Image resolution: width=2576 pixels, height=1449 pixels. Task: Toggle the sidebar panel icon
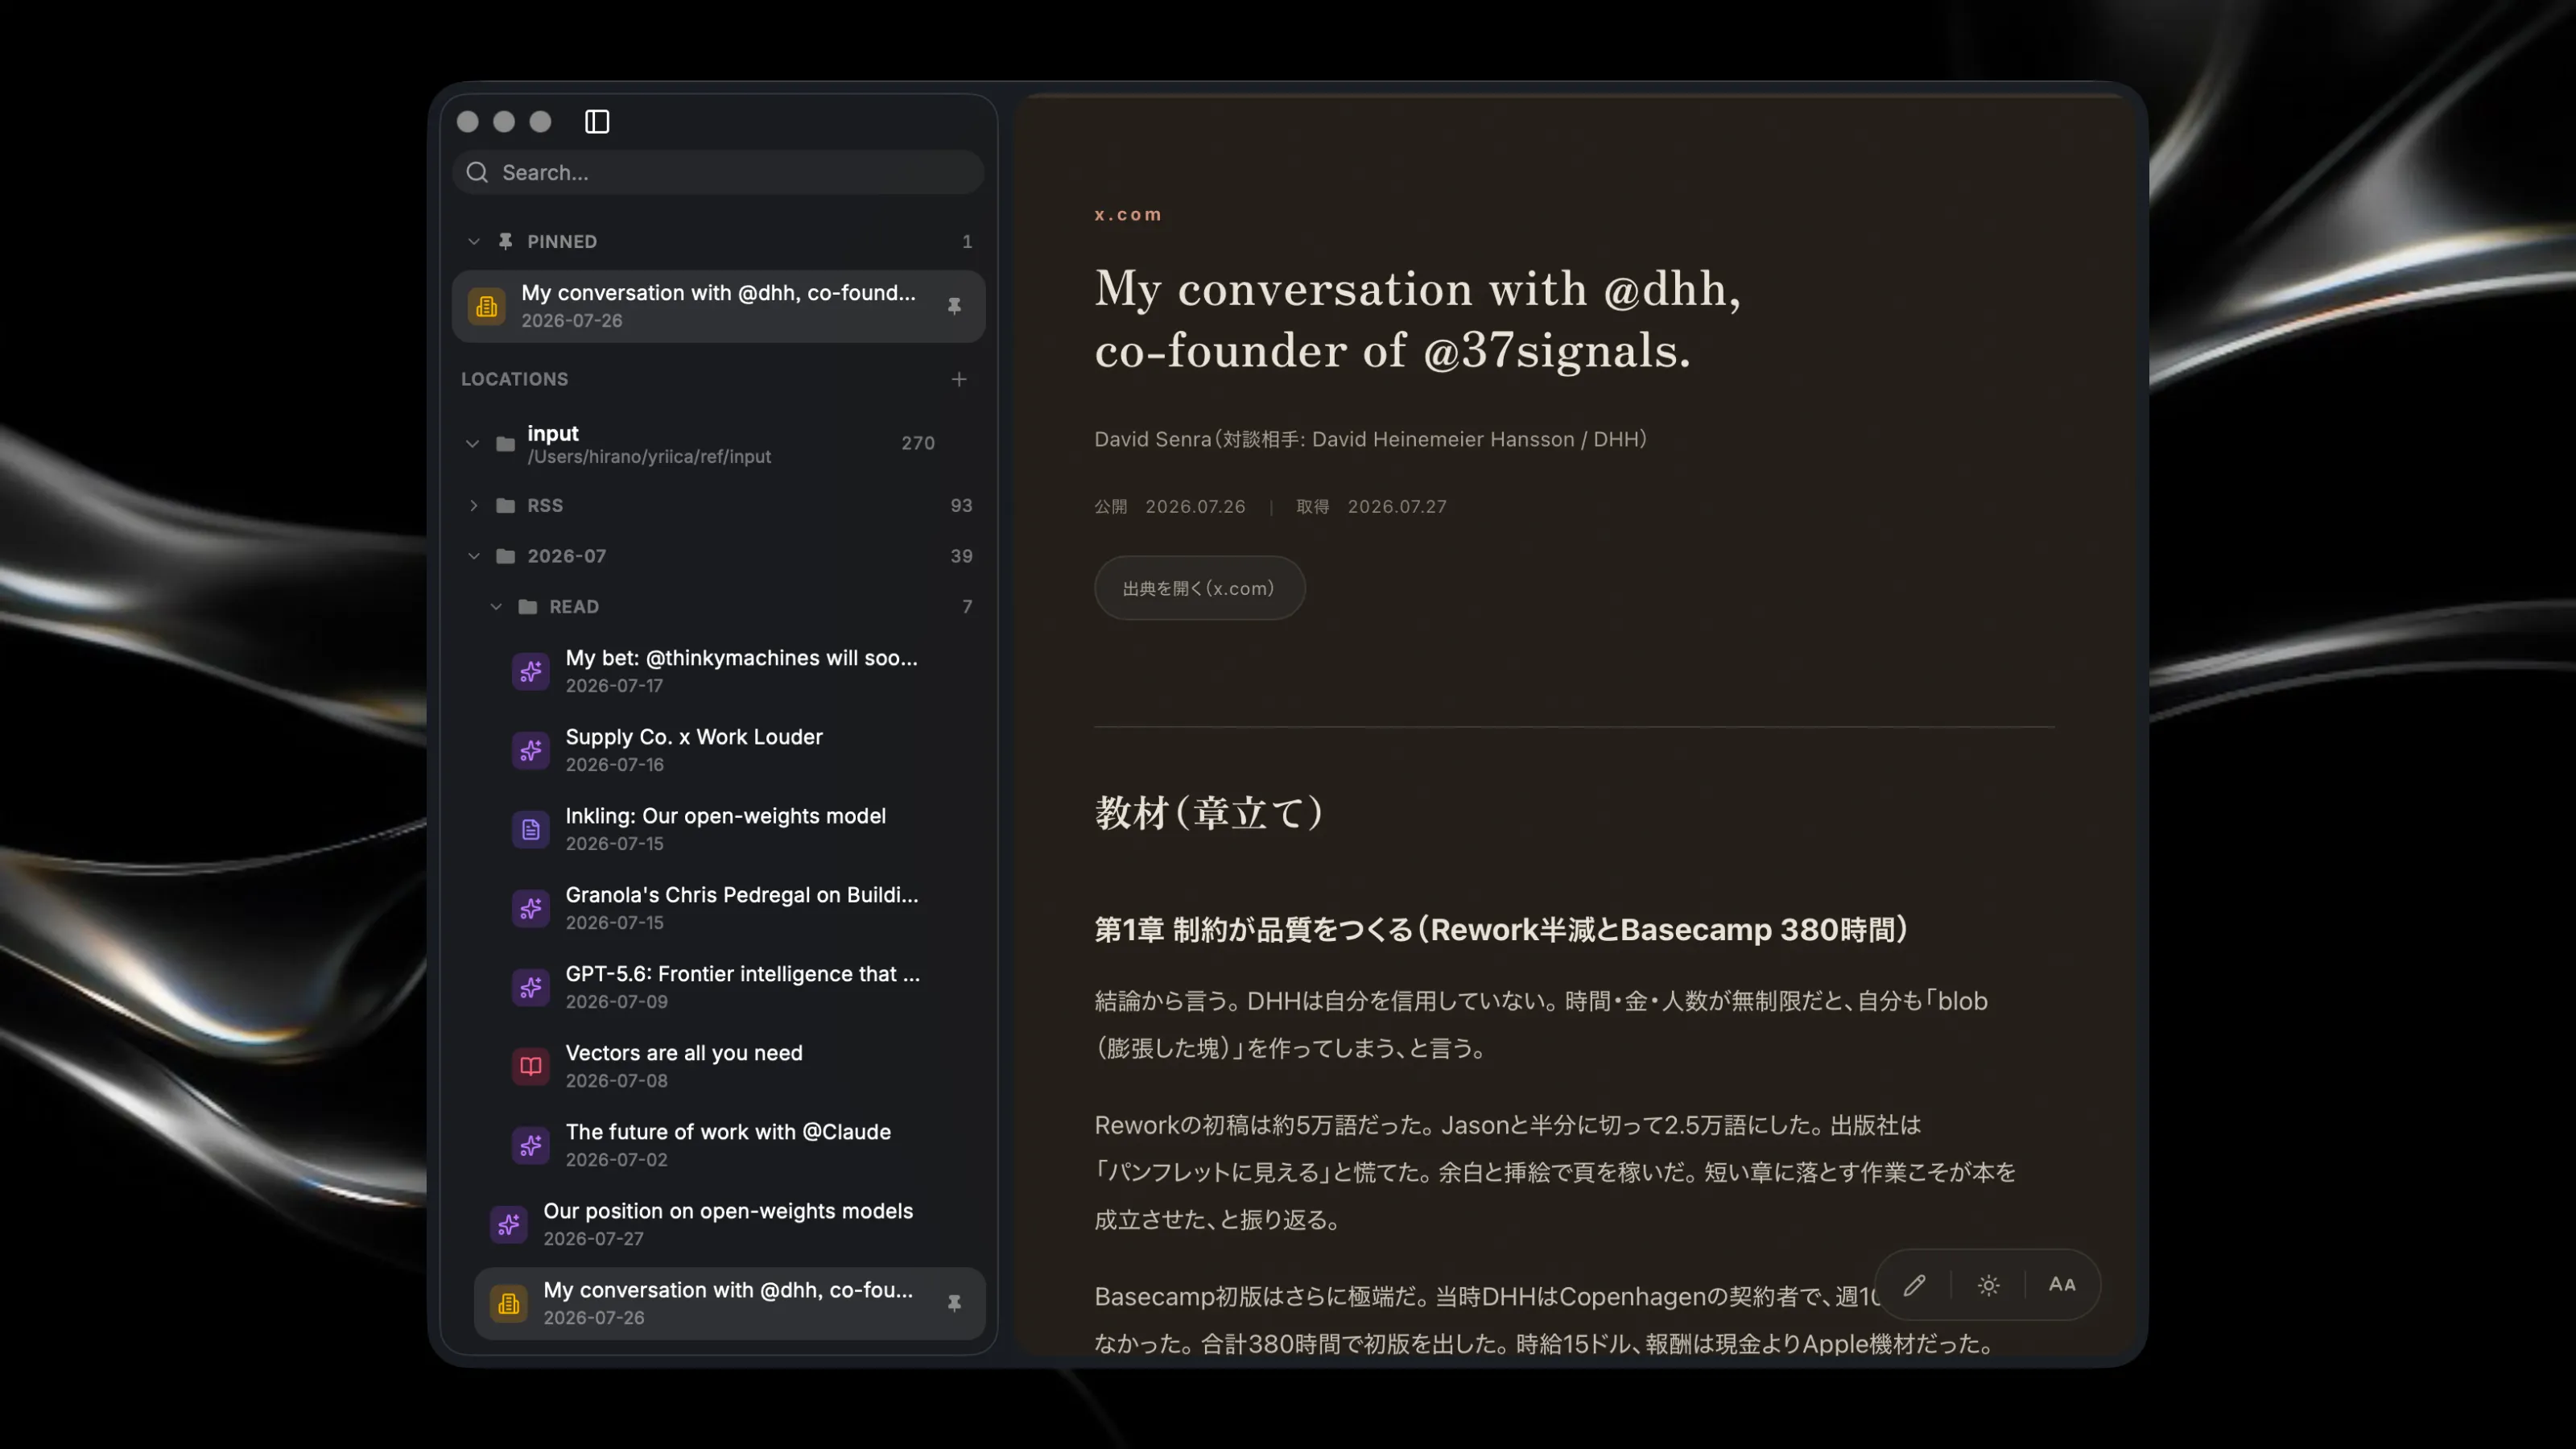click(x=597, y=121)
